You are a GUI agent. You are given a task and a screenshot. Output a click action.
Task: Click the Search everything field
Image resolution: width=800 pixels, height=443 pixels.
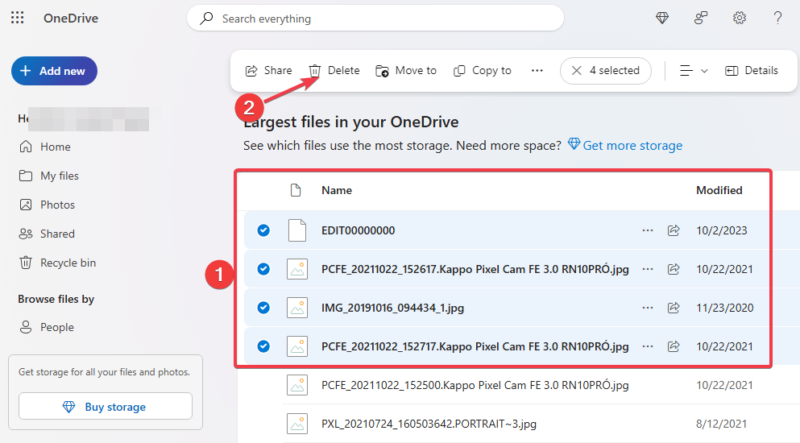pos(376,18)
